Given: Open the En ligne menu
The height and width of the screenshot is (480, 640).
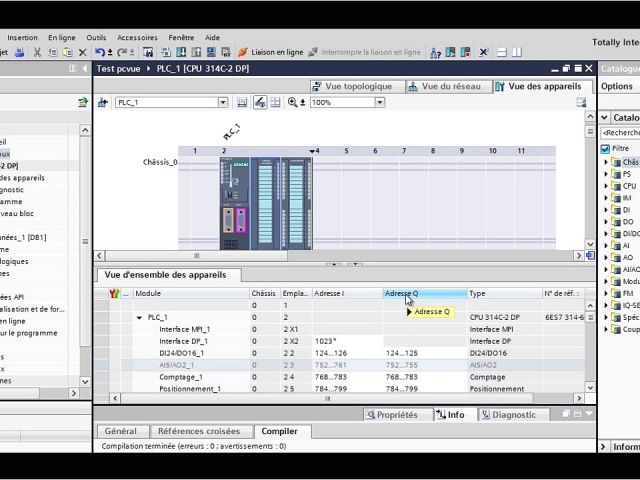Looking at the screenshot, I should (62, 38).
